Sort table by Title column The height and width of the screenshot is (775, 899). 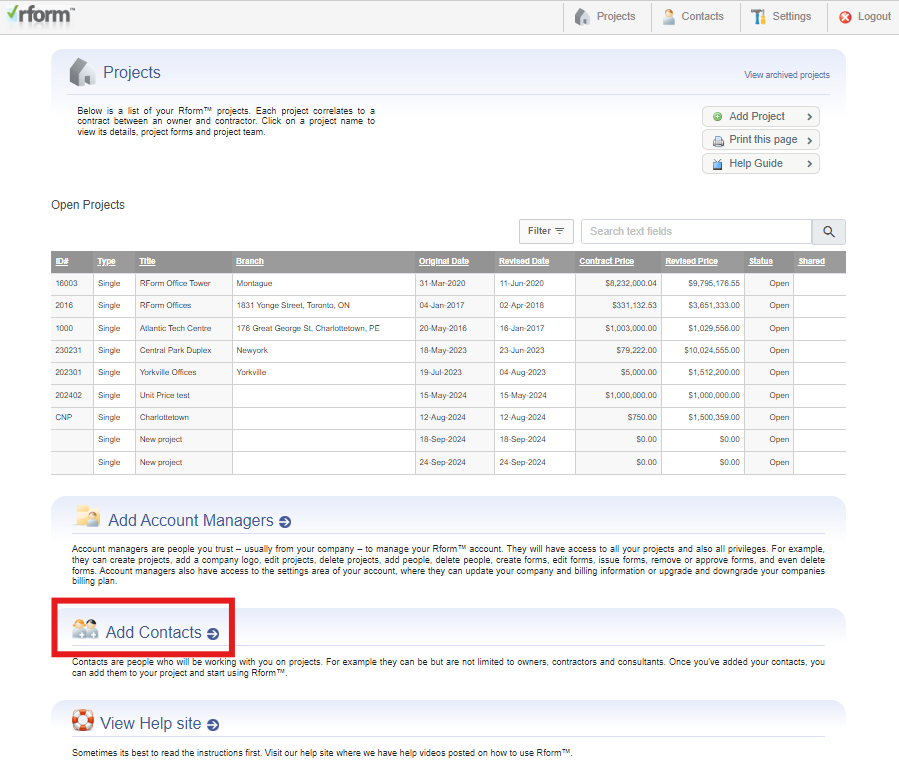click(147, 261)
